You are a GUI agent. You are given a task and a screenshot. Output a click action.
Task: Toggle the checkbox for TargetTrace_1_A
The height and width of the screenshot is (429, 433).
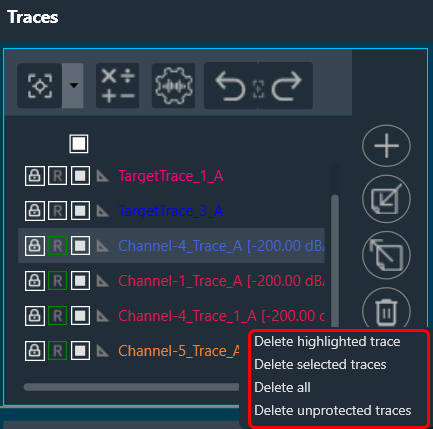tap(80, 176)
